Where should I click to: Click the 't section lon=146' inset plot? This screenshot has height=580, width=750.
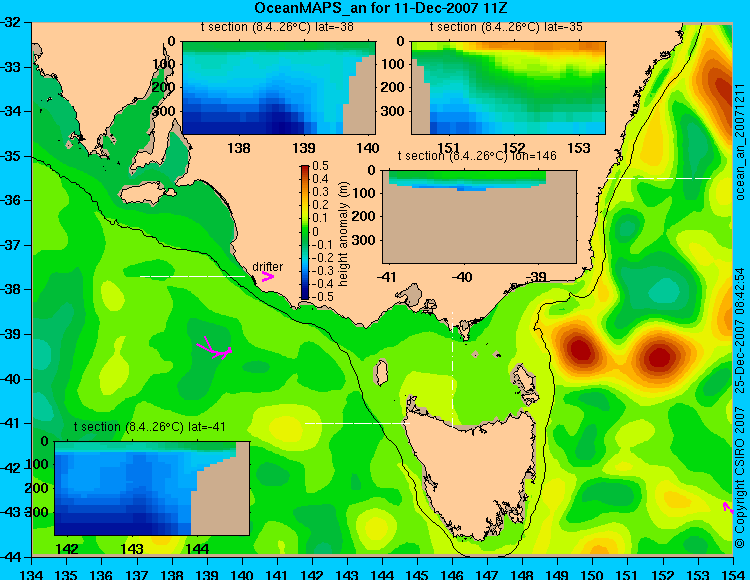click(x=480, y=217)
